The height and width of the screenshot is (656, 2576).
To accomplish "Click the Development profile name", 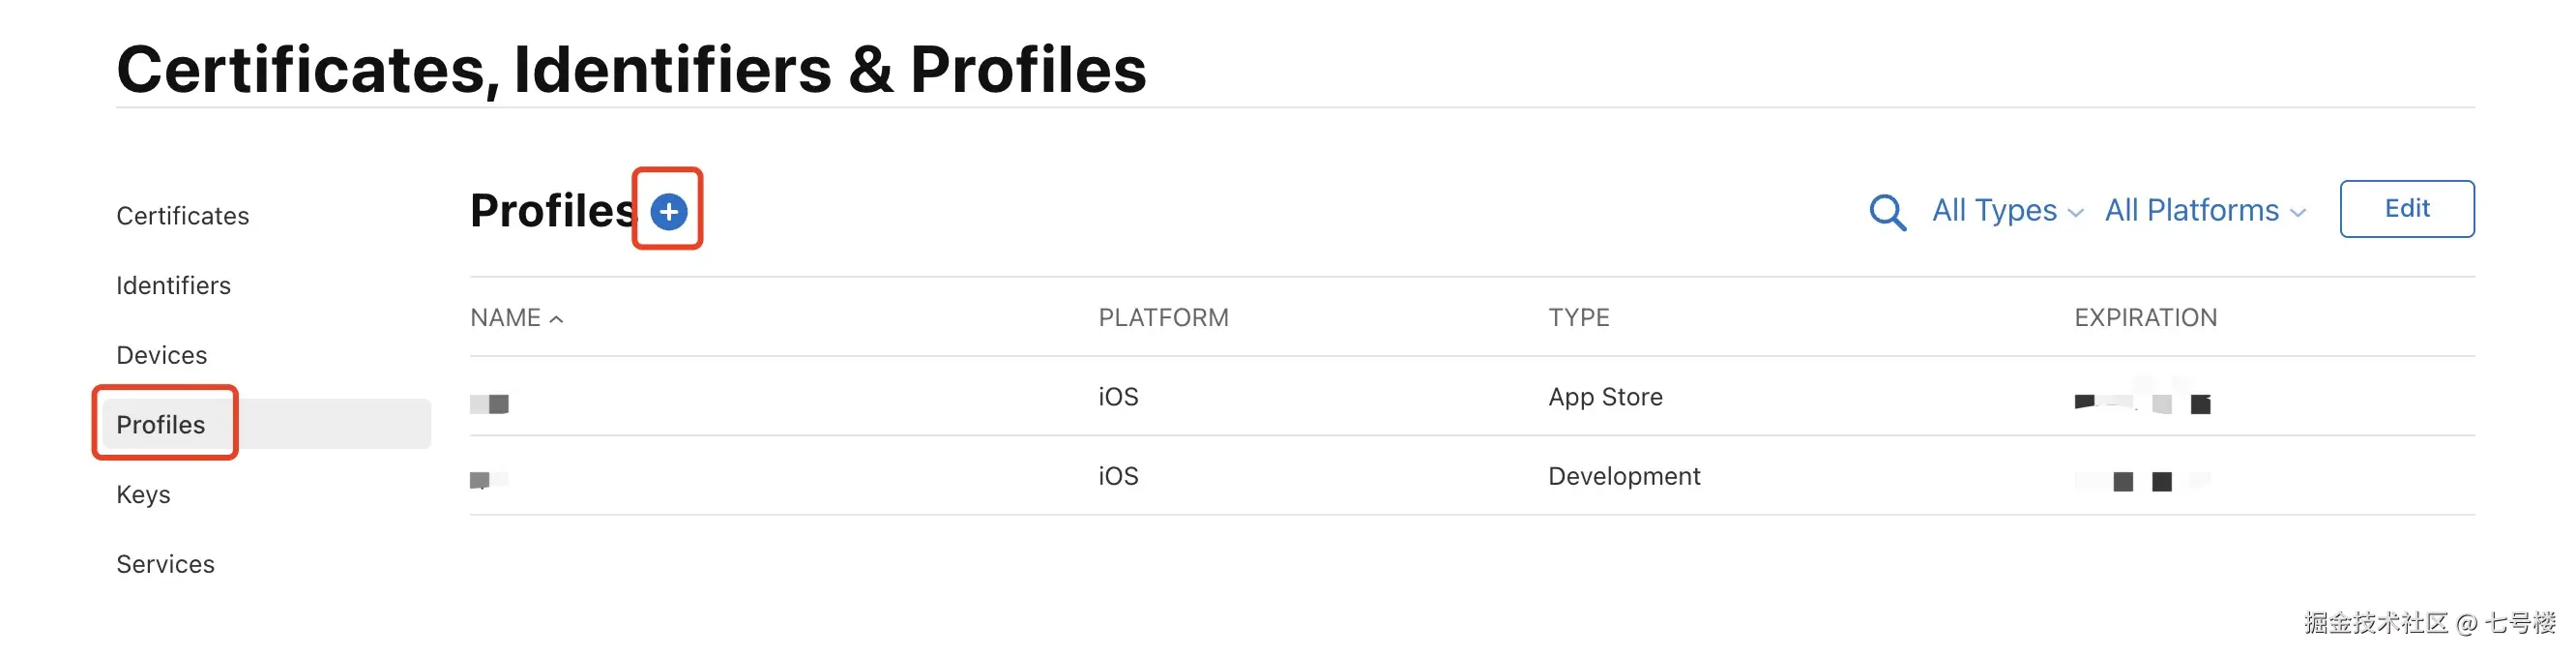I will pos(489,480).
